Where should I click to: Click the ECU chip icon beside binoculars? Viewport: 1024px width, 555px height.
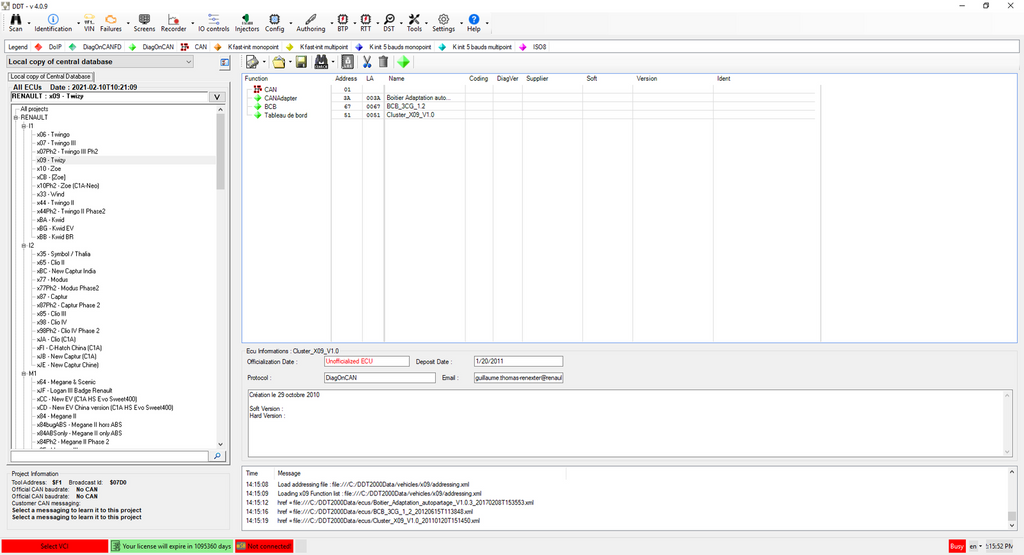(347, 62)
